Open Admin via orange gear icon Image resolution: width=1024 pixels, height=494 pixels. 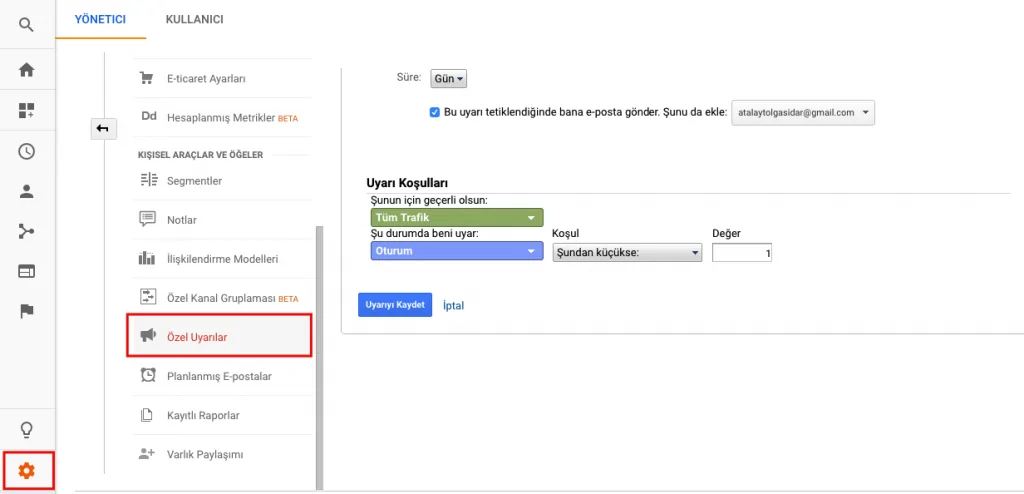pos(26,470)
